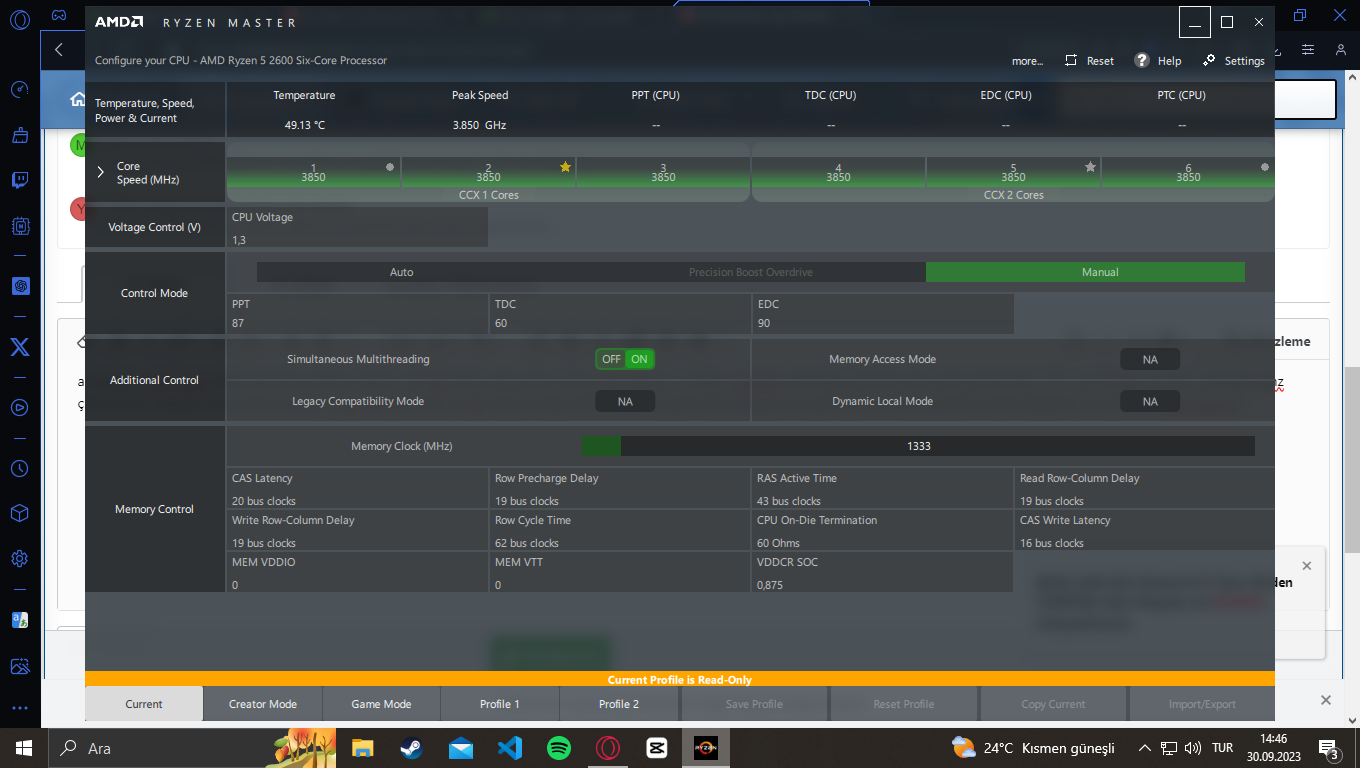Screen dimensions: 1360x768
Task: Select the core 3 speed cell
Action: [663, 172]
